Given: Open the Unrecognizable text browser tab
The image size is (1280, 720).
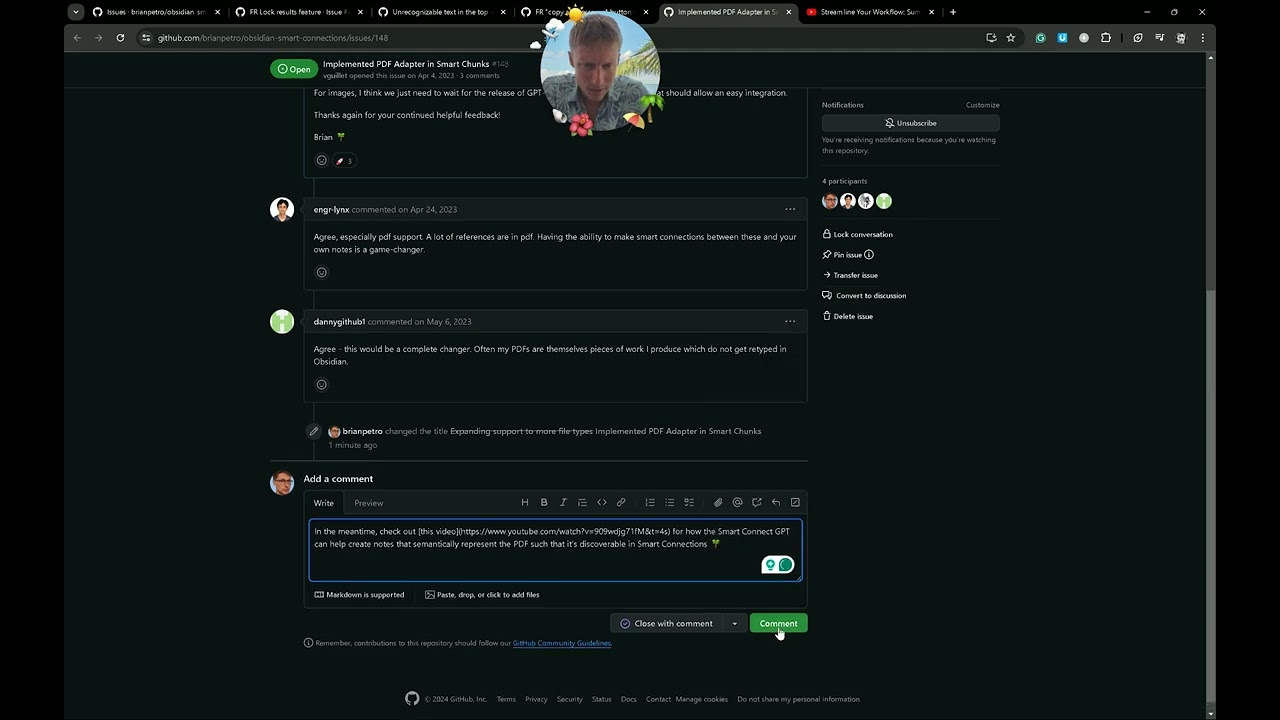Looking at the screenshot, I should point(441,12).
